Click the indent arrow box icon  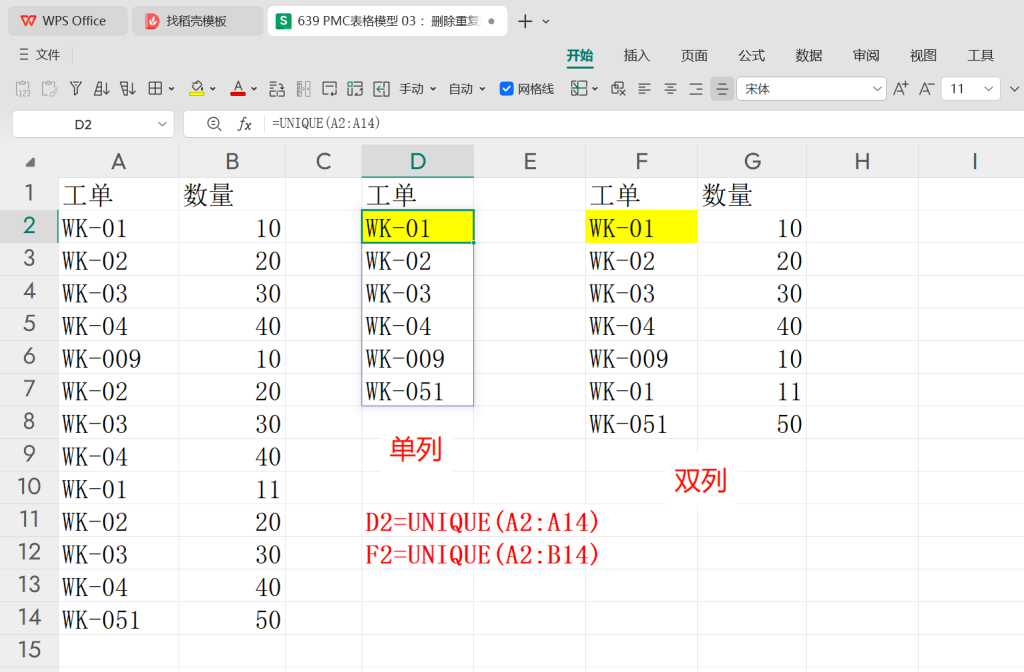381,89
